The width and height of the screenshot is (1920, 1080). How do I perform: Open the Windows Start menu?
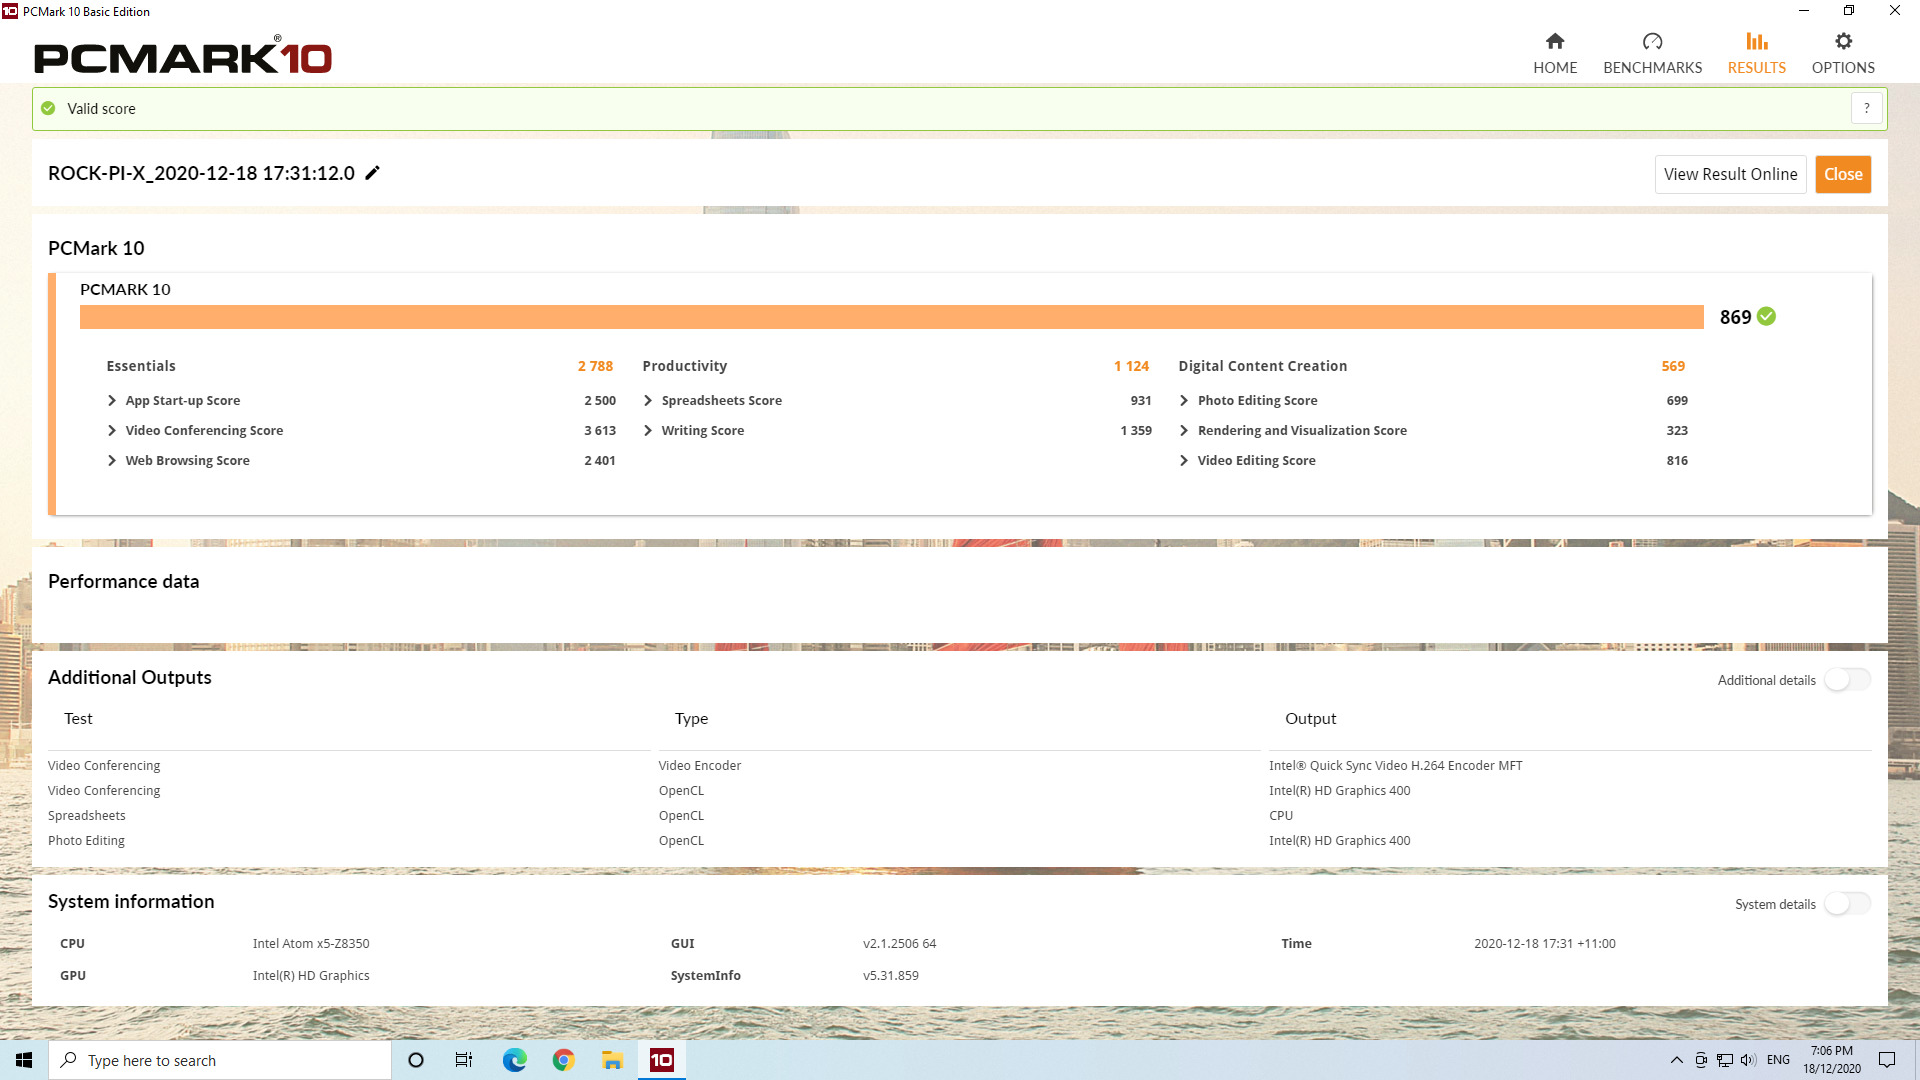coord(24,1060)
